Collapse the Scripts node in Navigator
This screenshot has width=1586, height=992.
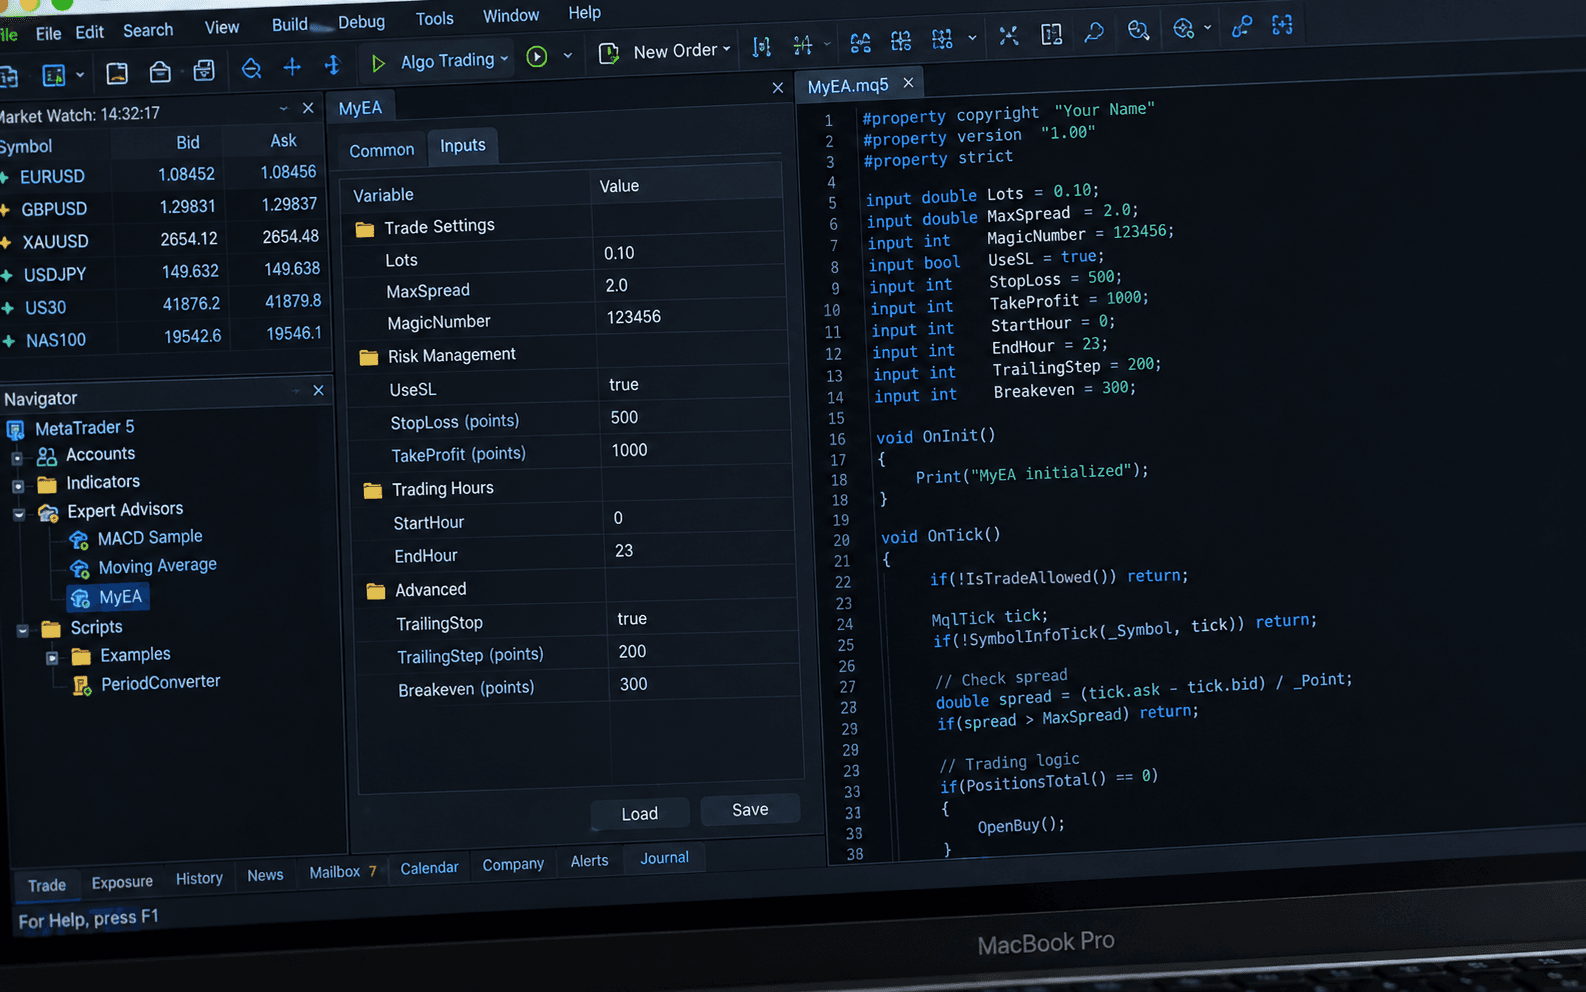tap(23, 631)
